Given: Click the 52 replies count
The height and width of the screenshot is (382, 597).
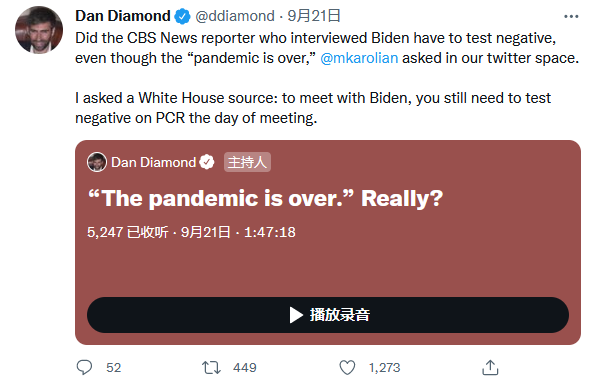Looking at the screenshot, I should 113,368.
